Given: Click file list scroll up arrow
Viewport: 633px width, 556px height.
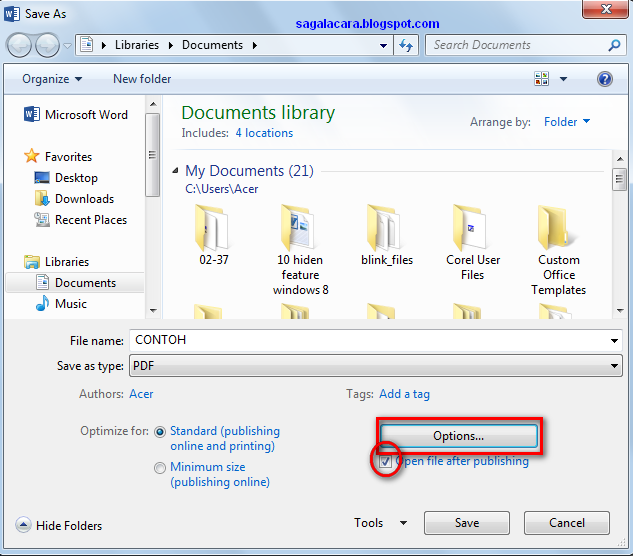Looking at the screenshot, I should 620,159.
